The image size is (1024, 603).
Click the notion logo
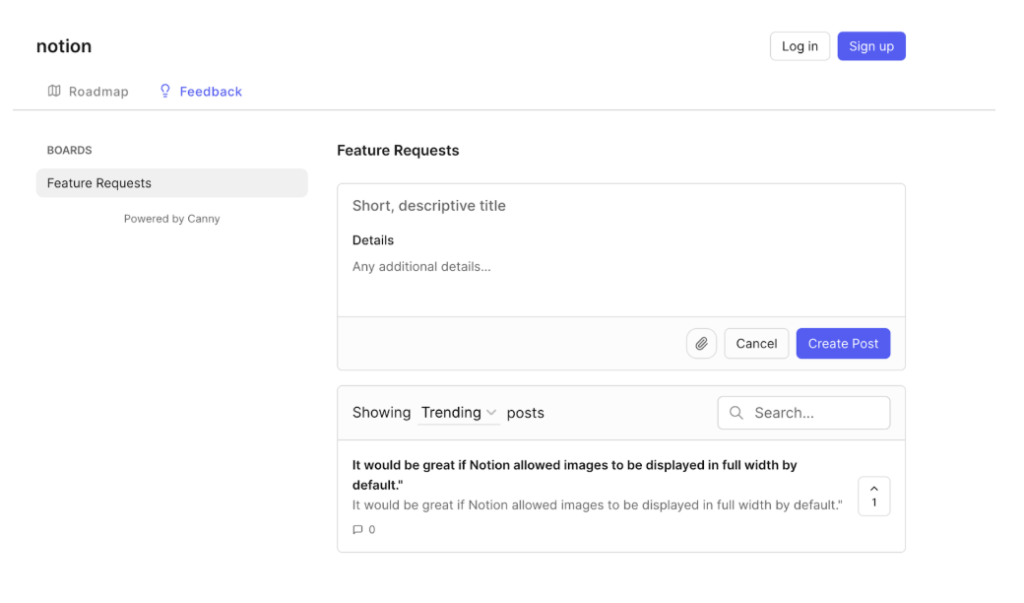point(63,45)
